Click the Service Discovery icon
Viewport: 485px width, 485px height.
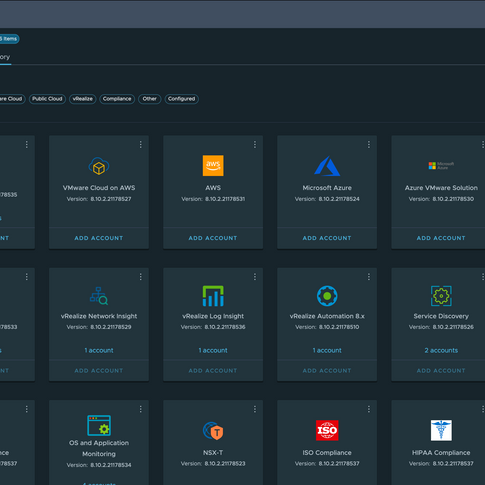pyautogui.click(x=441, y=296)
